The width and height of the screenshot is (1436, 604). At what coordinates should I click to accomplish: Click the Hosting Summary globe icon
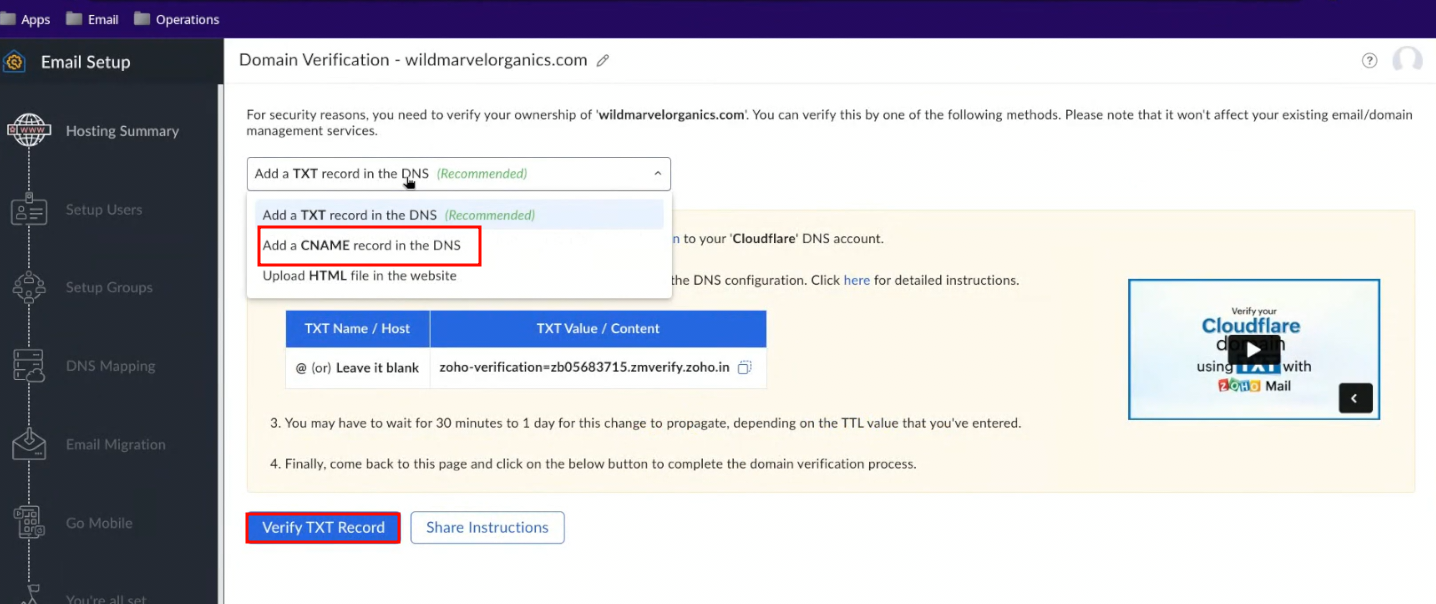[29, 131]
